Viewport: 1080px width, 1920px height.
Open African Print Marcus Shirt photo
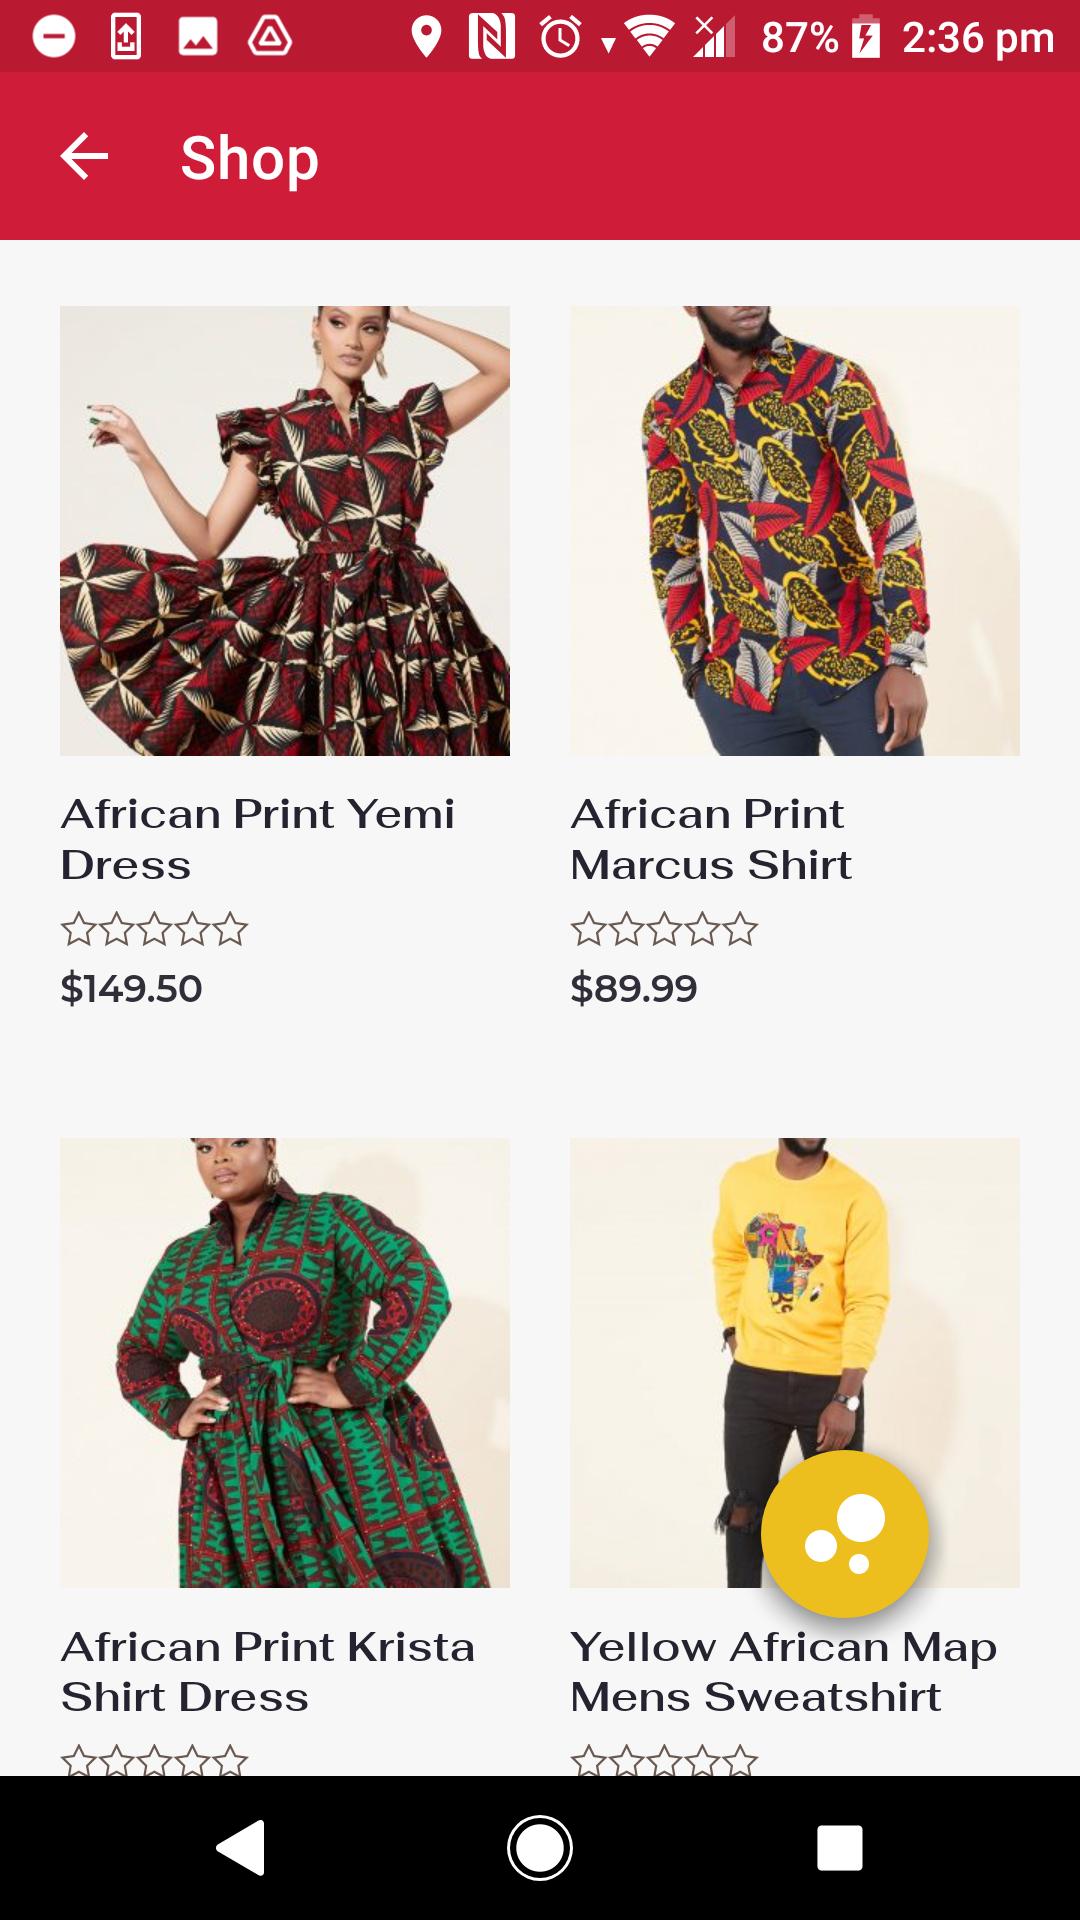click(795, 531)
